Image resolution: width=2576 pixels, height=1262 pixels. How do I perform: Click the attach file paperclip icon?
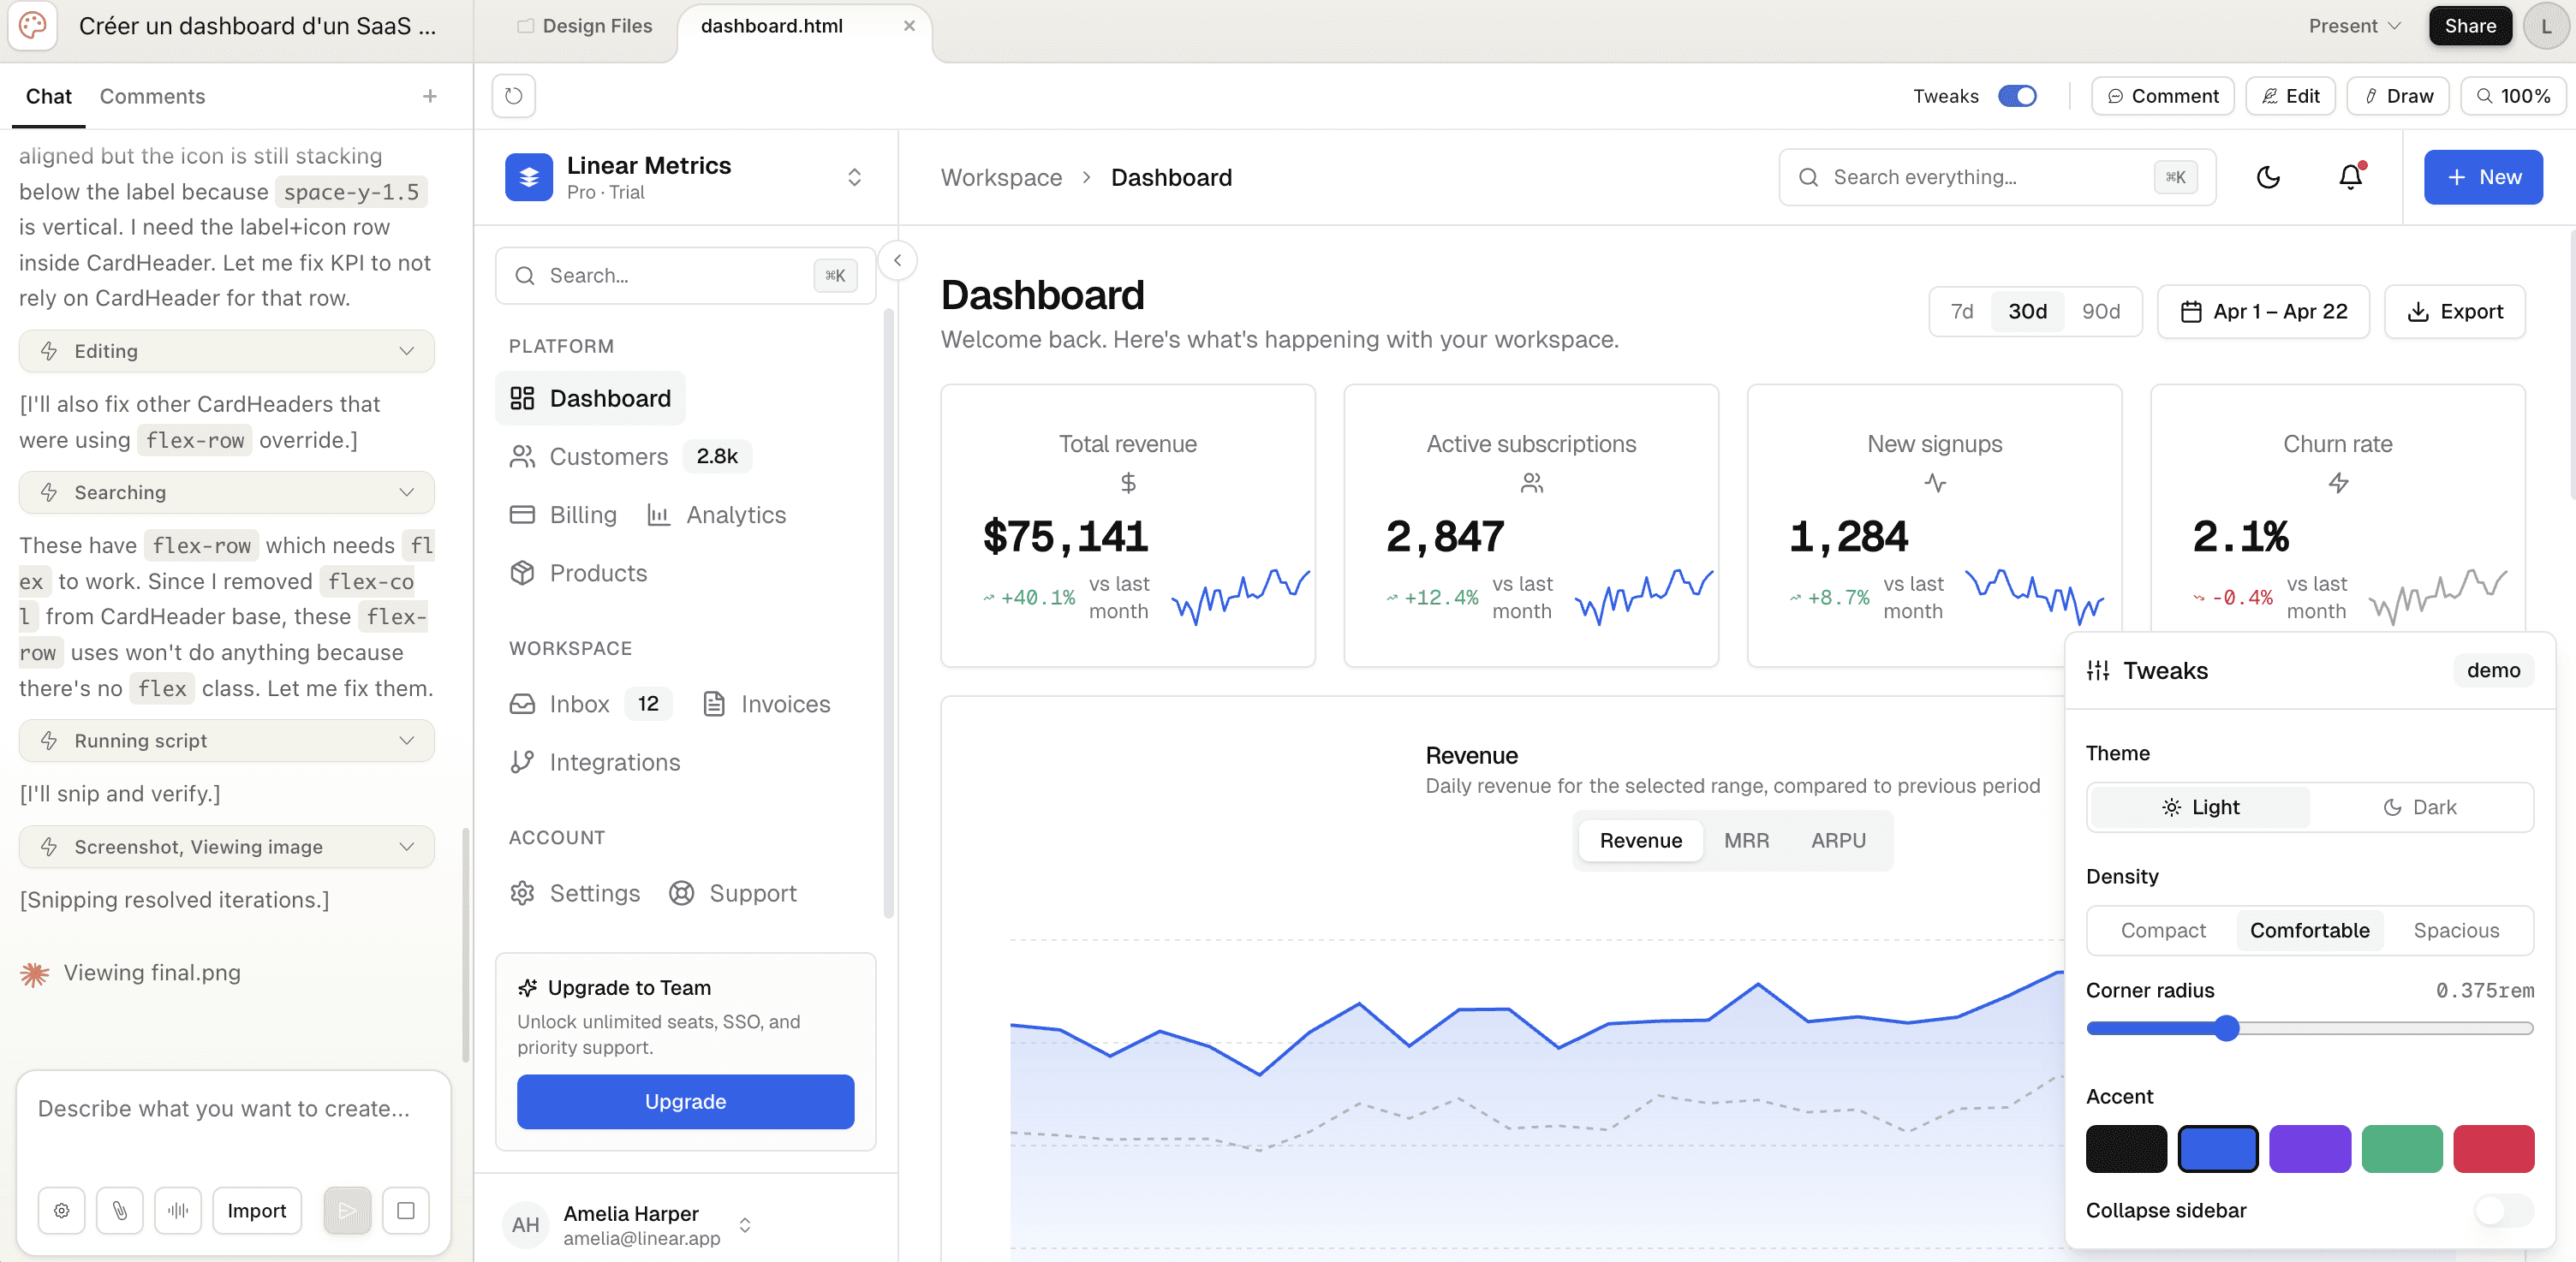120,1211
